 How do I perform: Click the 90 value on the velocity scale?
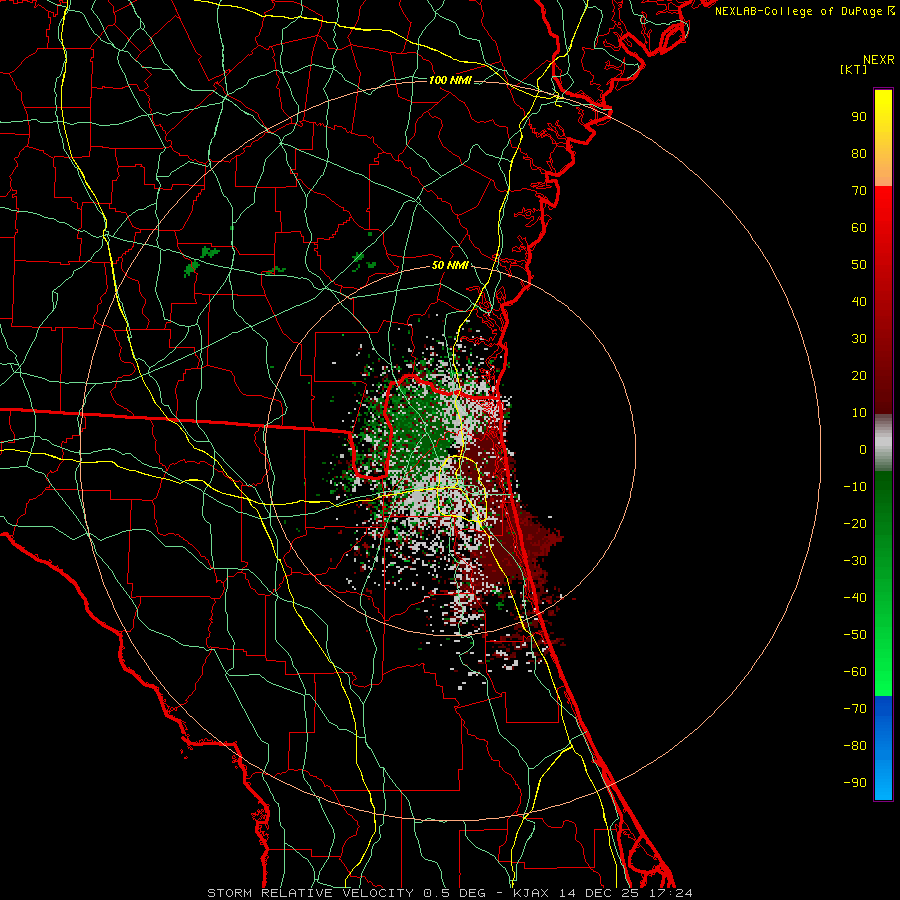(859, 117)
